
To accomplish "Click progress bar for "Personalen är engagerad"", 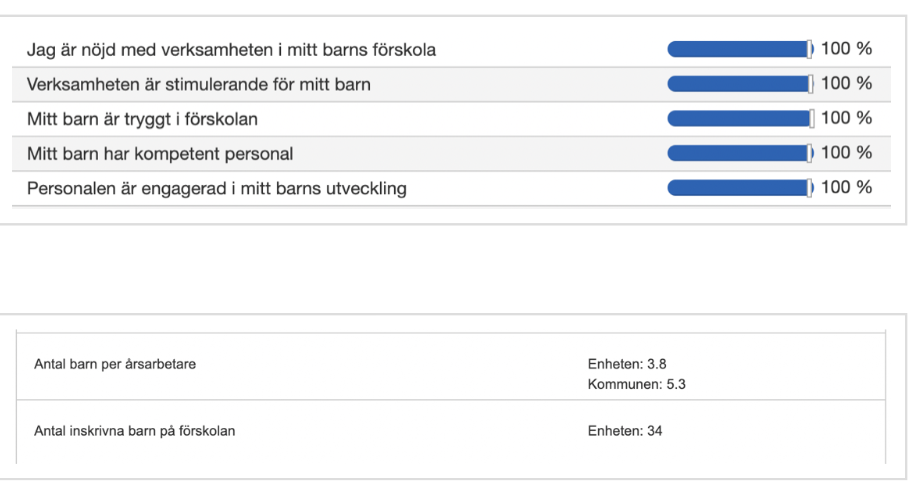I will pos(740,188).
